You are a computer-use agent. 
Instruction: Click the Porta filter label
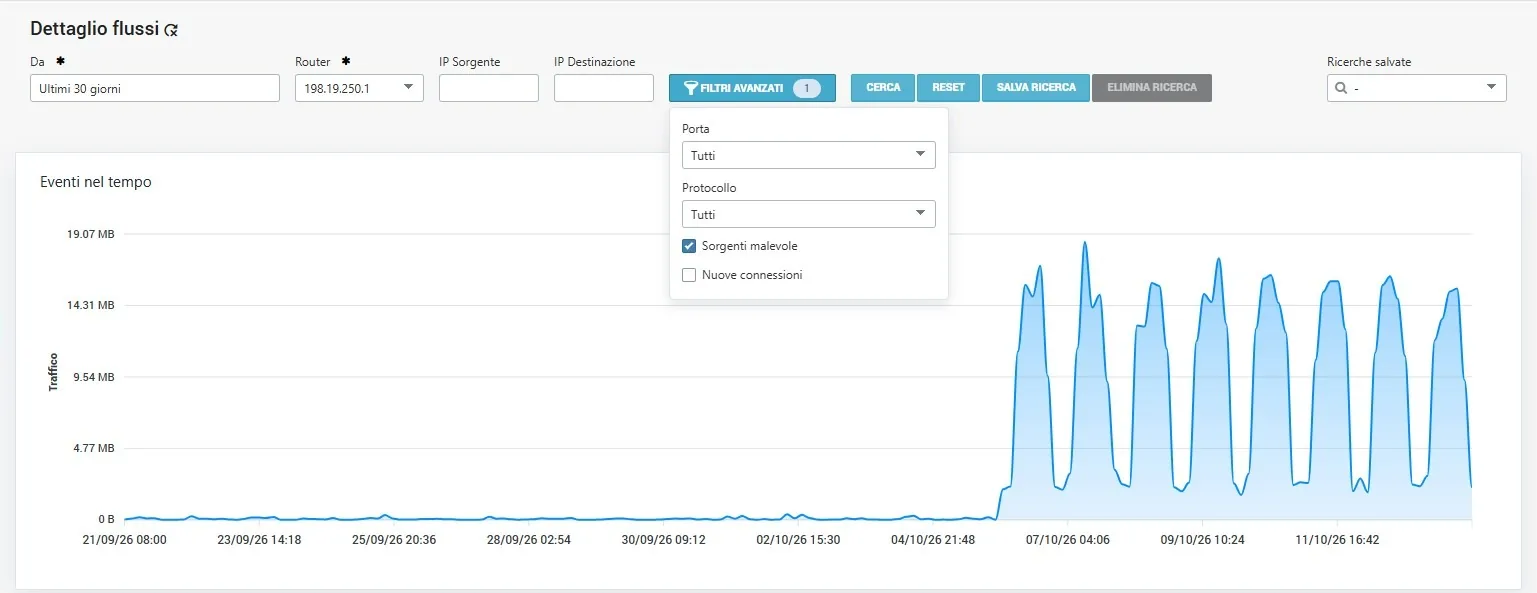(x=696, y=129)
